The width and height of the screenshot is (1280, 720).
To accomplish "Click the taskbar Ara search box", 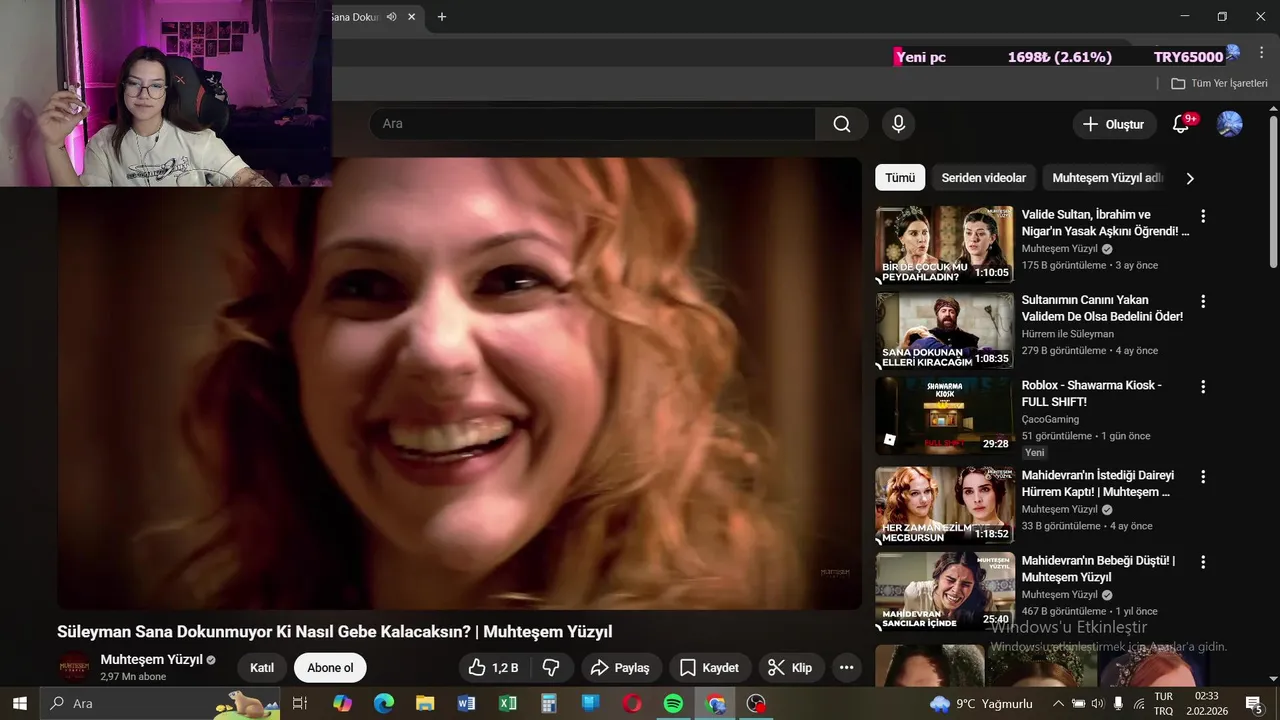I will (x=160, y=704).
